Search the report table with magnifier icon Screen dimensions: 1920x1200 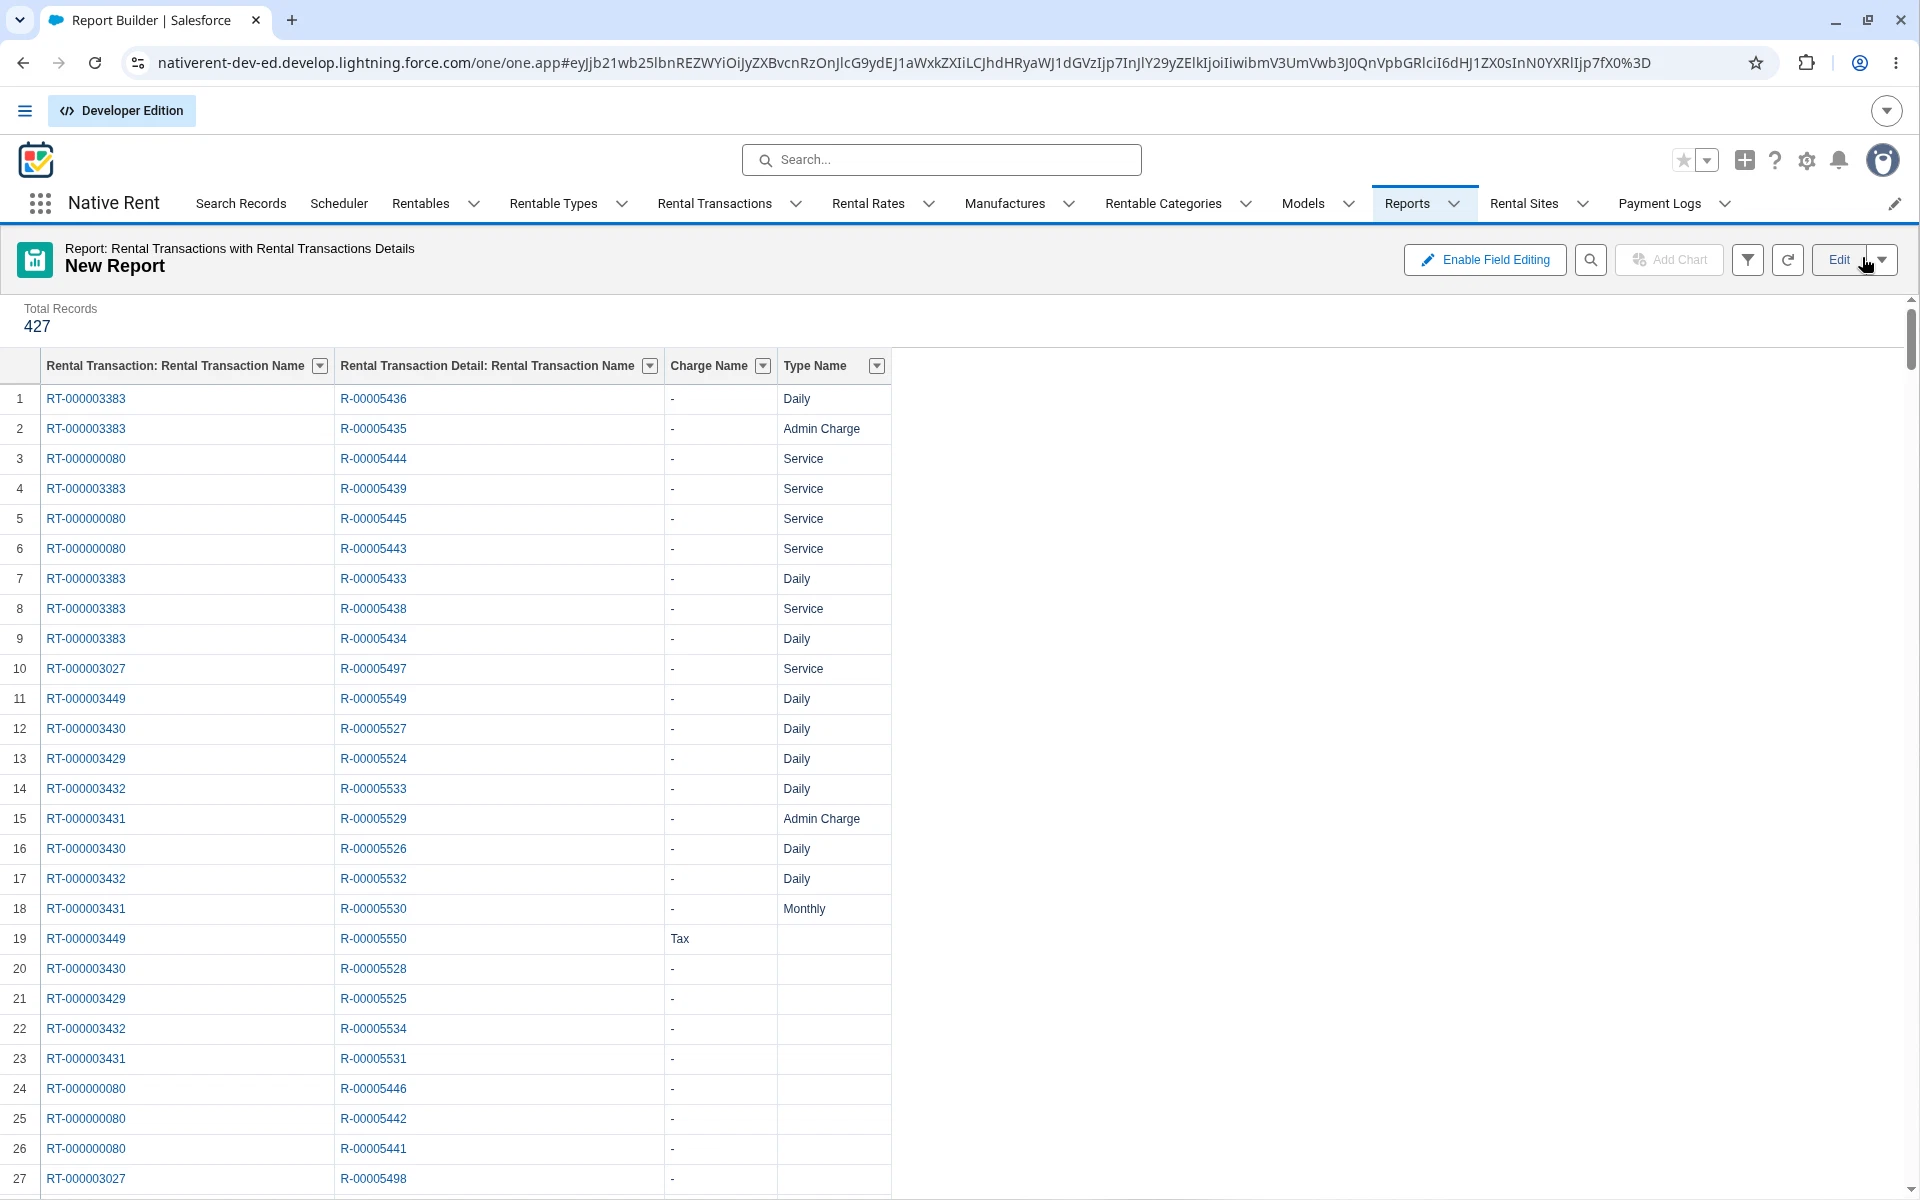1591,260
